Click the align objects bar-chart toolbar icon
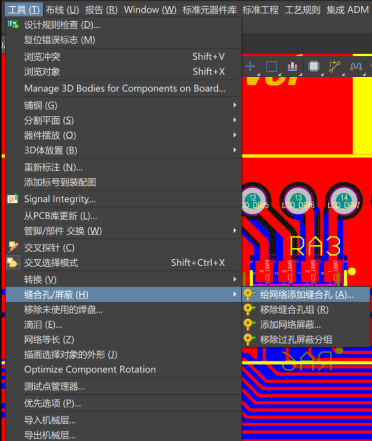Viewport: 372px width, 441px height. 293,67
